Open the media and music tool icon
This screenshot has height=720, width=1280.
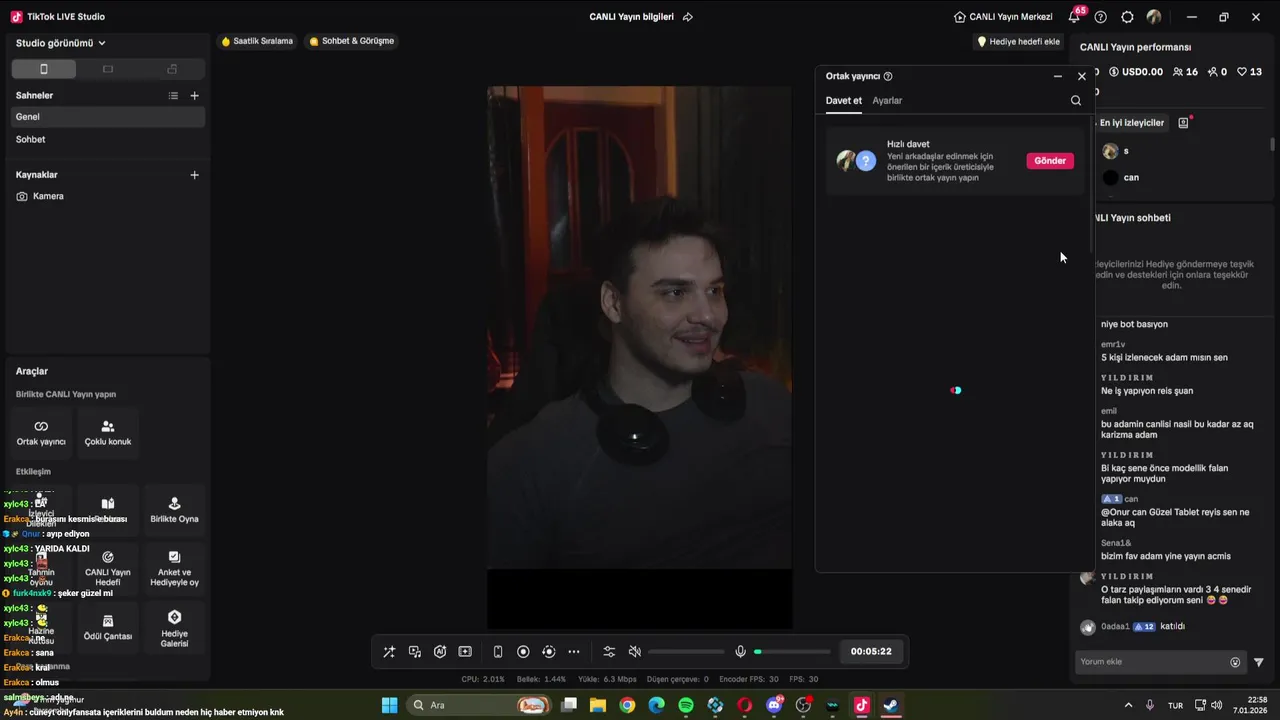click(x=415, y=652)
